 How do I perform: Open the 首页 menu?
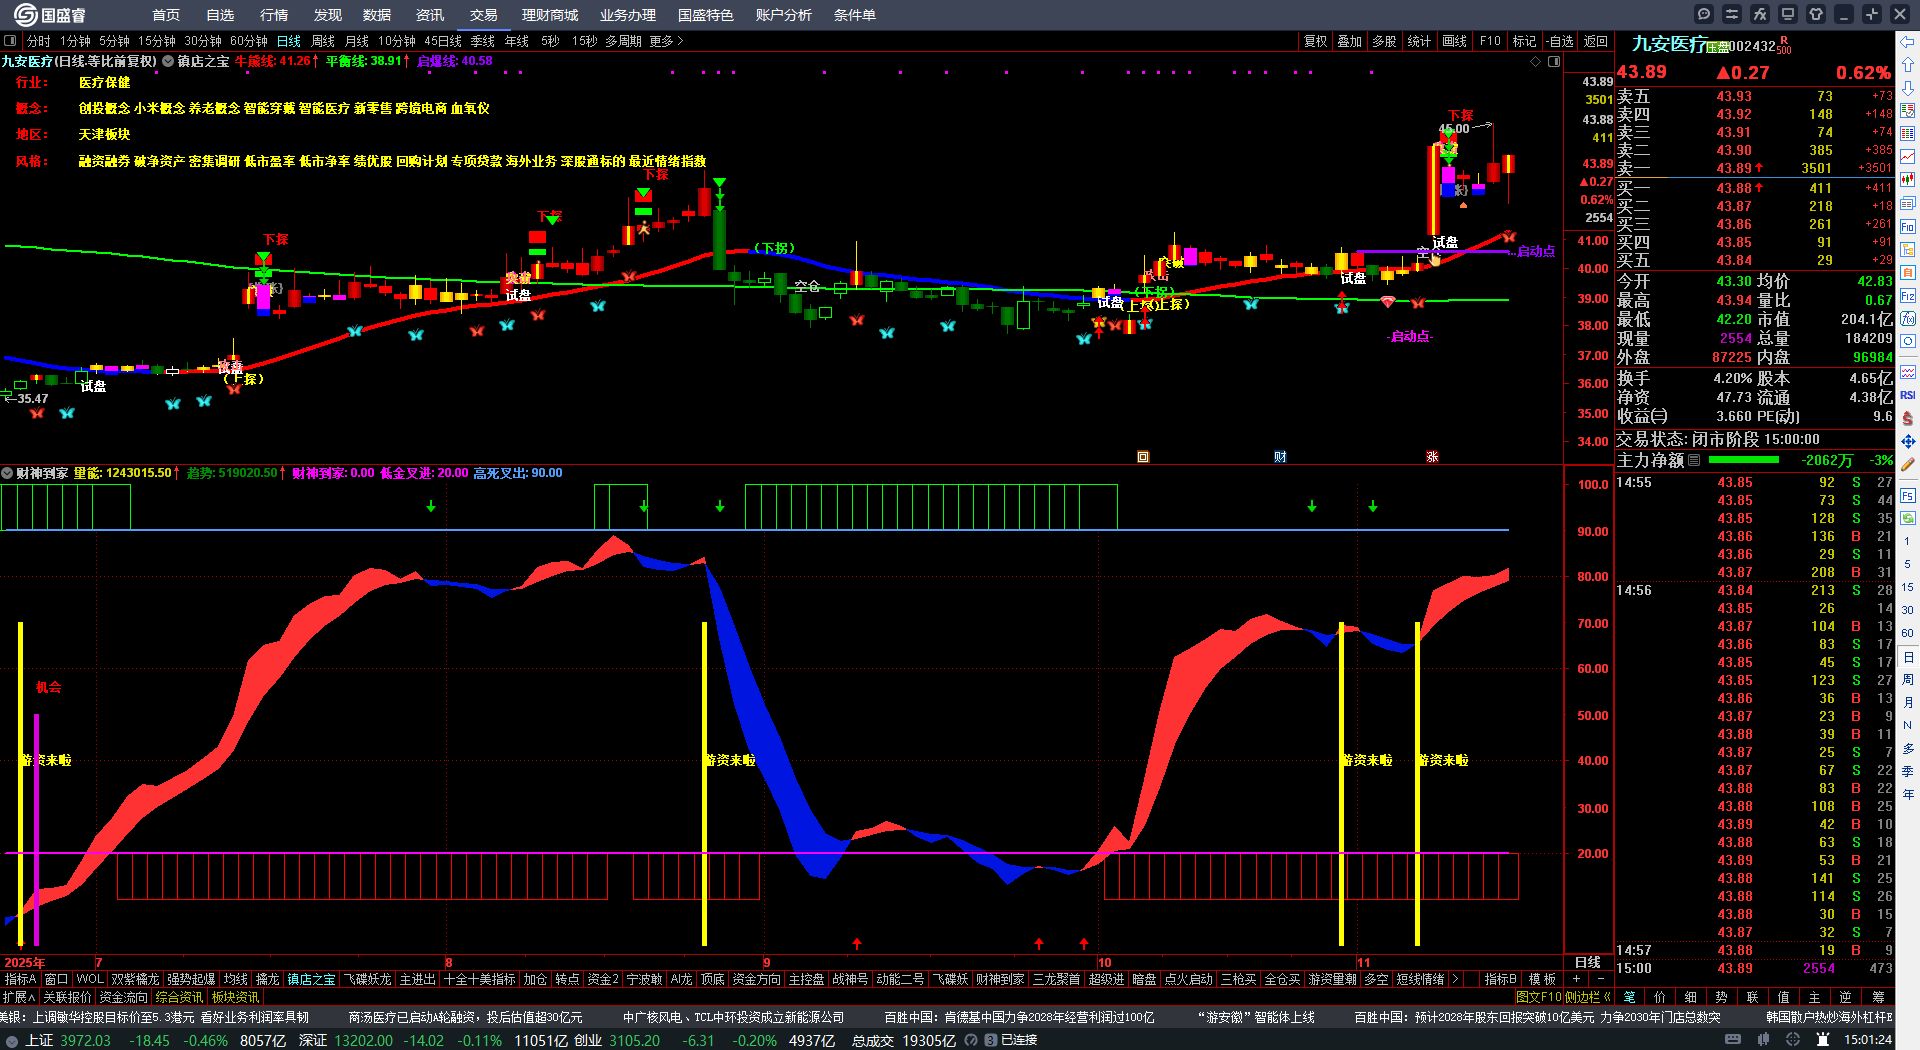pyautogui.click(x=166, y=15)
